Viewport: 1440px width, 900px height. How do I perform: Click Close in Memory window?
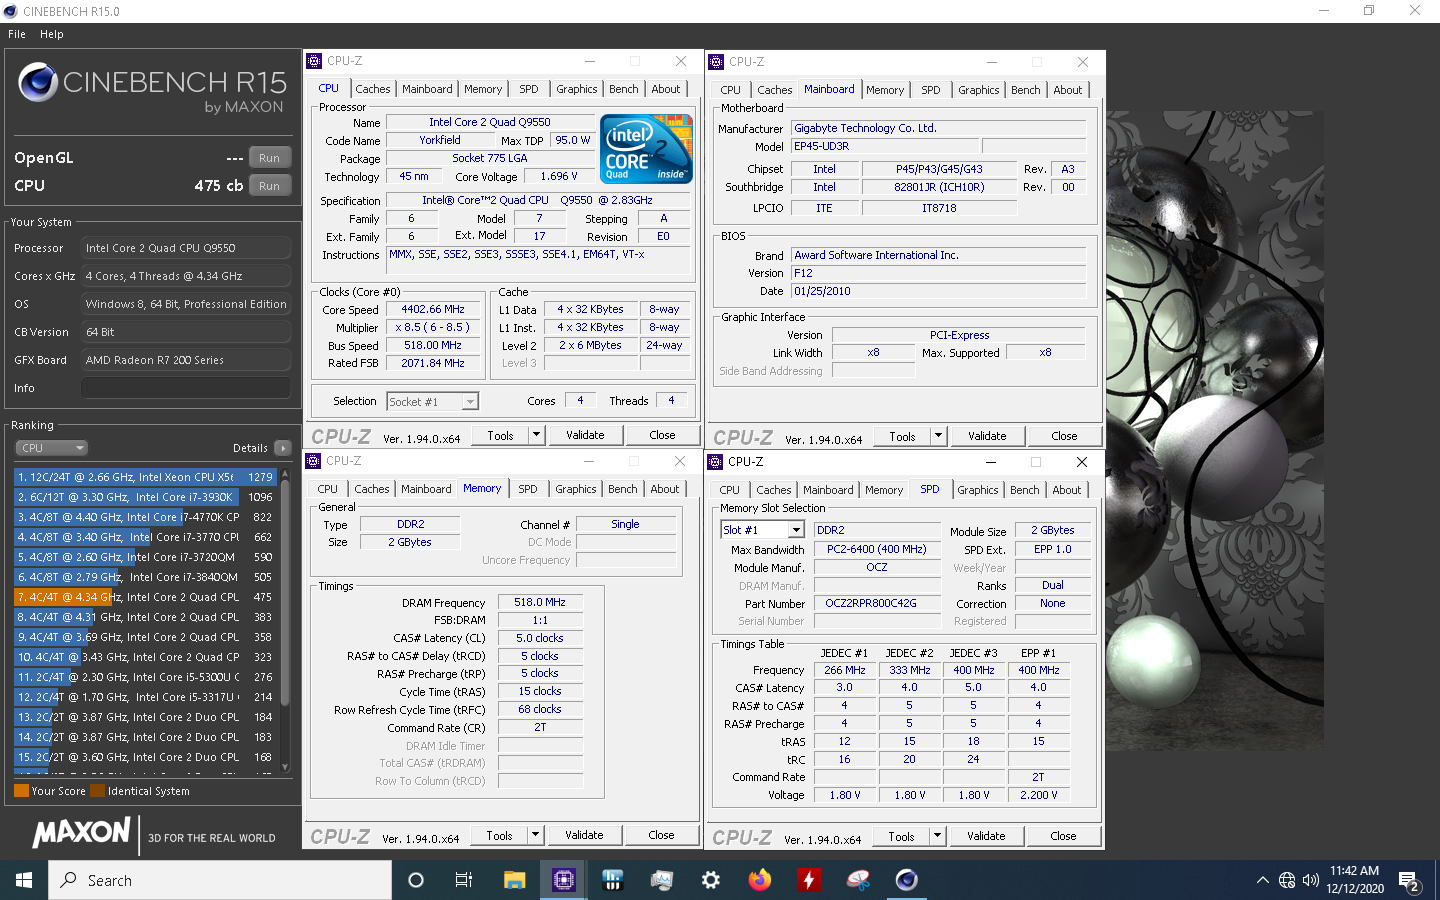tap(661, 835)
